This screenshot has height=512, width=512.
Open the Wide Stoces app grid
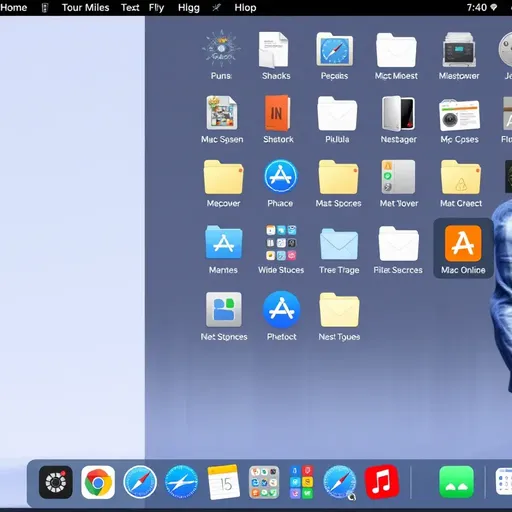point(281,243)
